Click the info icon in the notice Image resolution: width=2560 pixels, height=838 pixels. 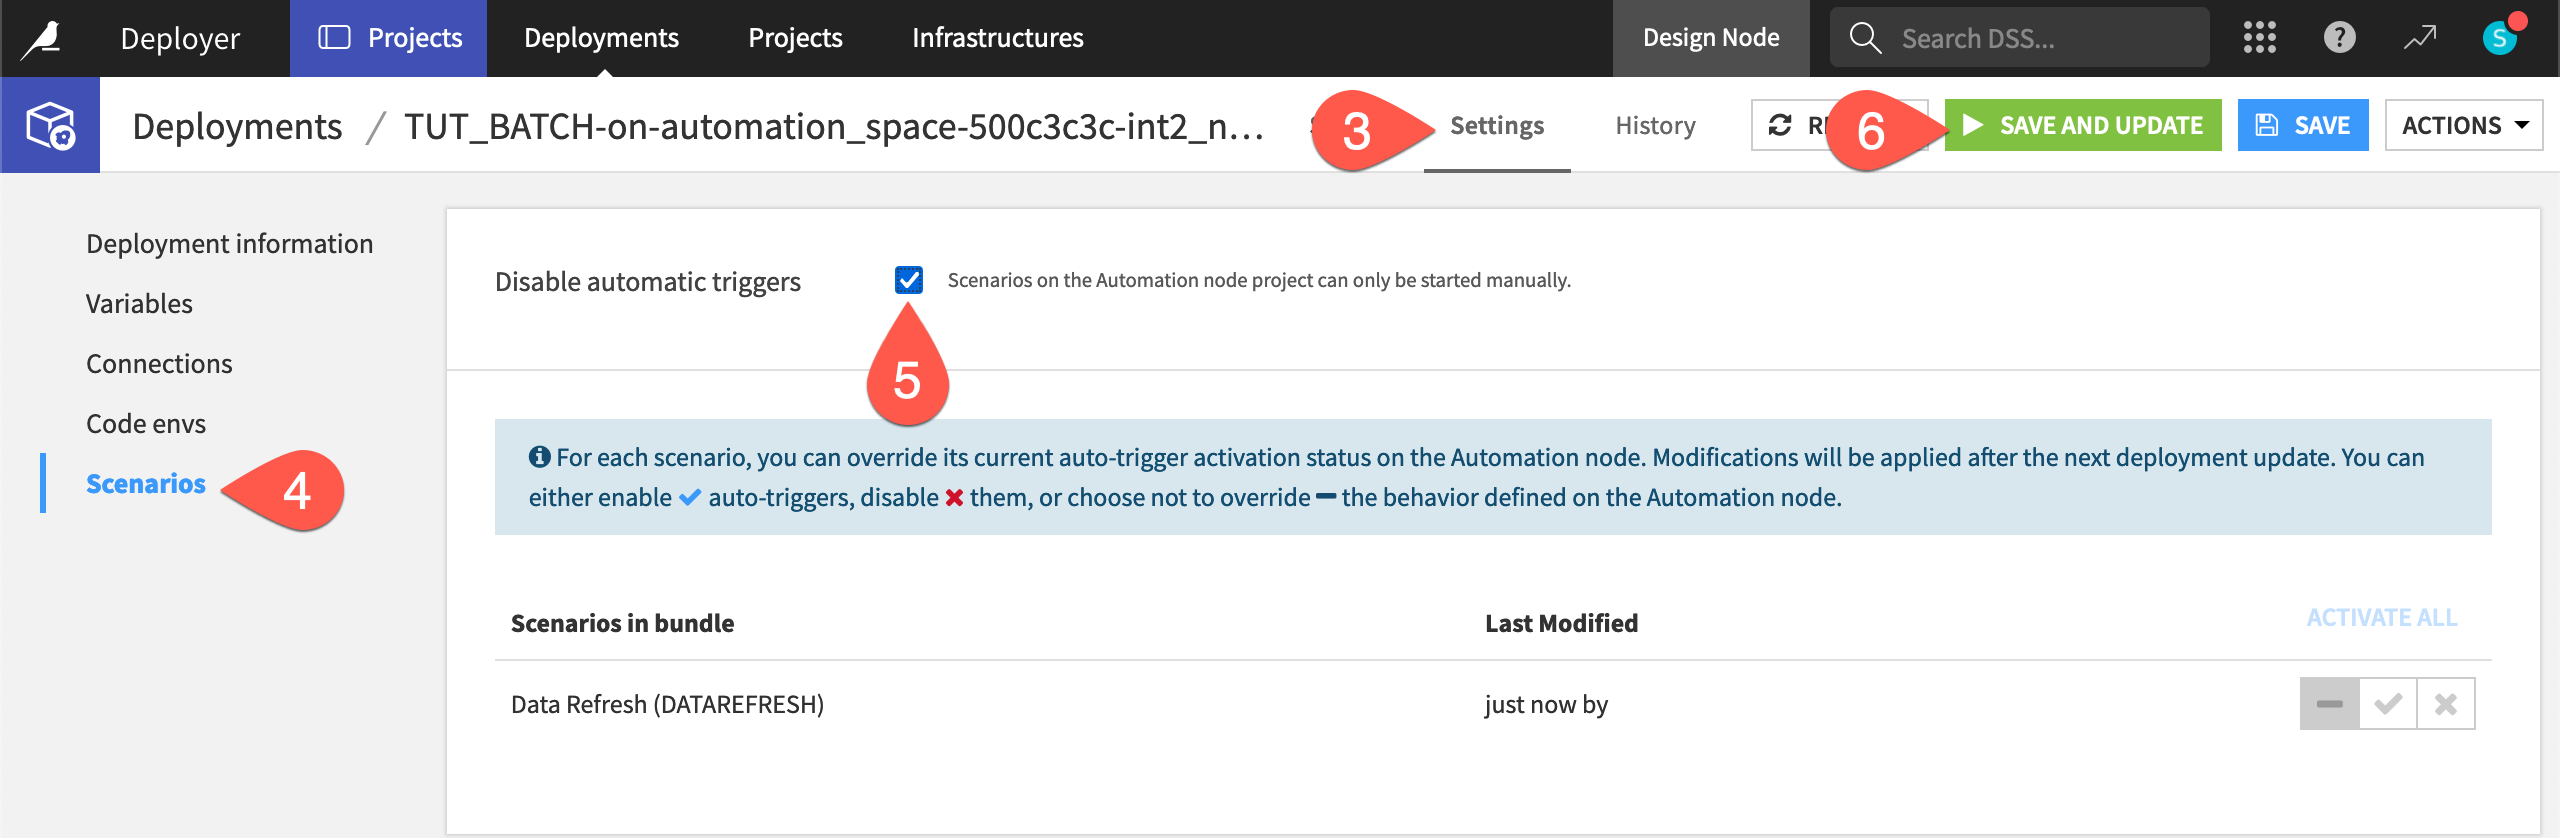(x=539, y=457)
